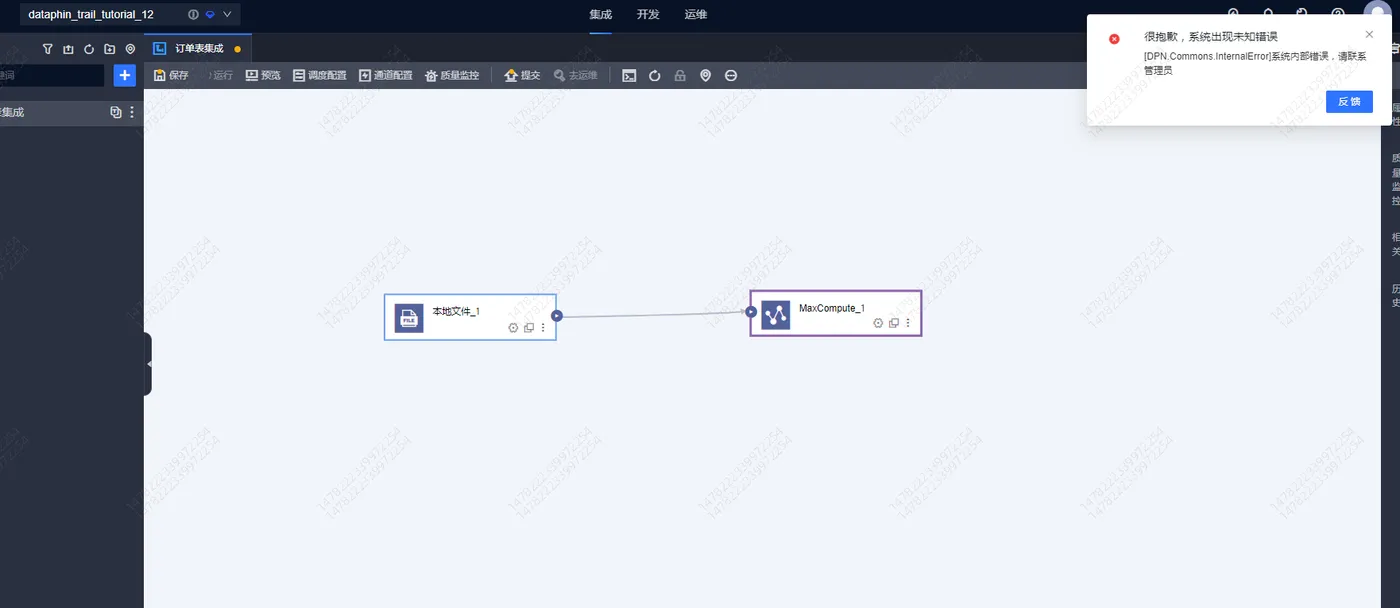Open the console terminal icon in the toolbar
Image resolution: width=1400 pixels, height=608 pixels.
coord(629,75)
